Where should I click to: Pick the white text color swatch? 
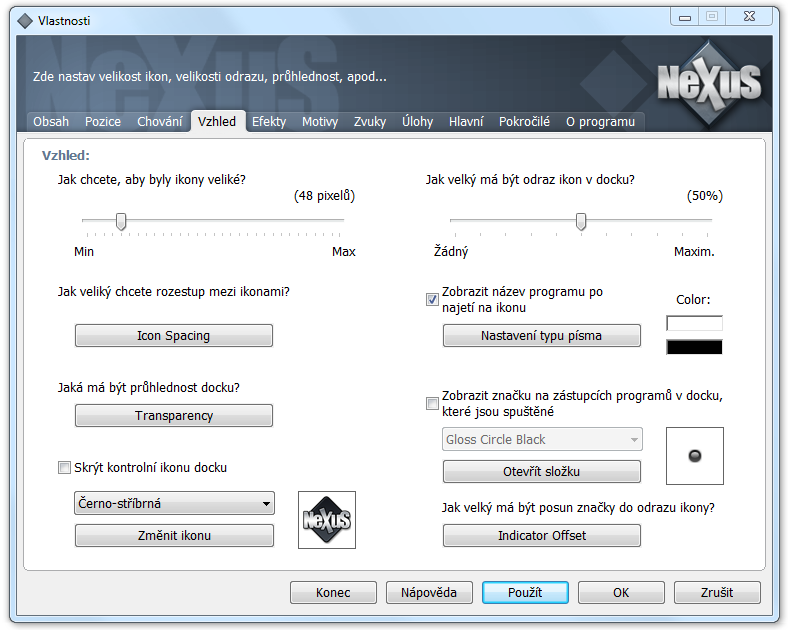coord(695,323)
